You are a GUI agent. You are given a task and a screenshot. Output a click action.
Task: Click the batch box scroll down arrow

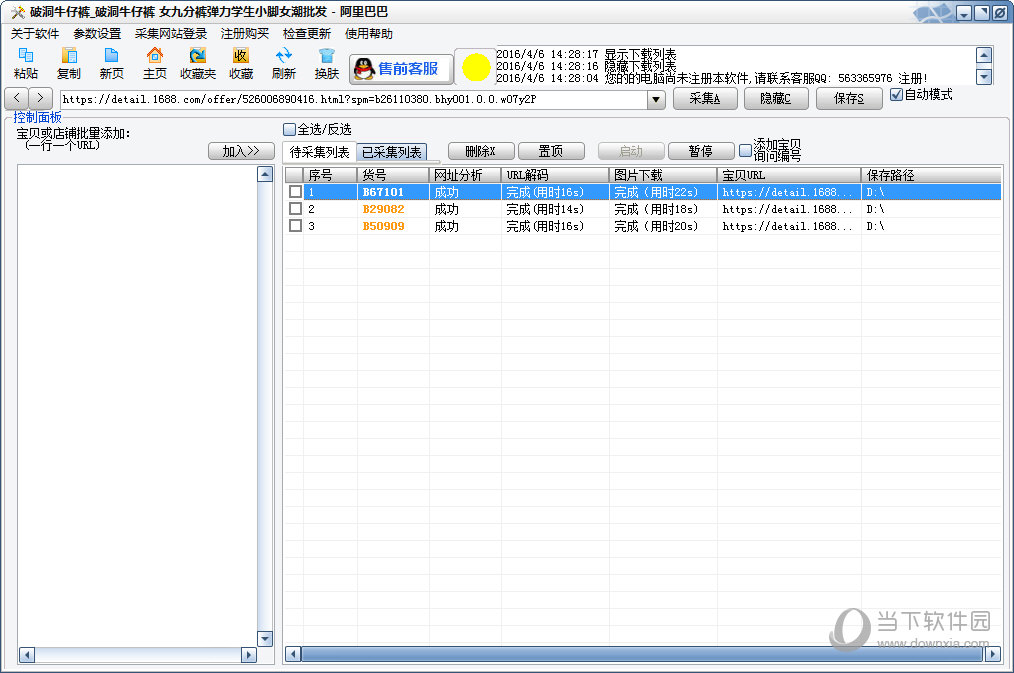[265, 639]
